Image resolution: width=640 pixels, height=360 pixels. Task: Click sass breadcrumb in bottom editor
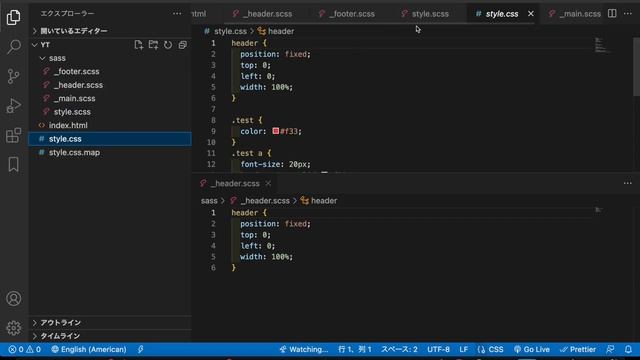[x=209, y=201]
